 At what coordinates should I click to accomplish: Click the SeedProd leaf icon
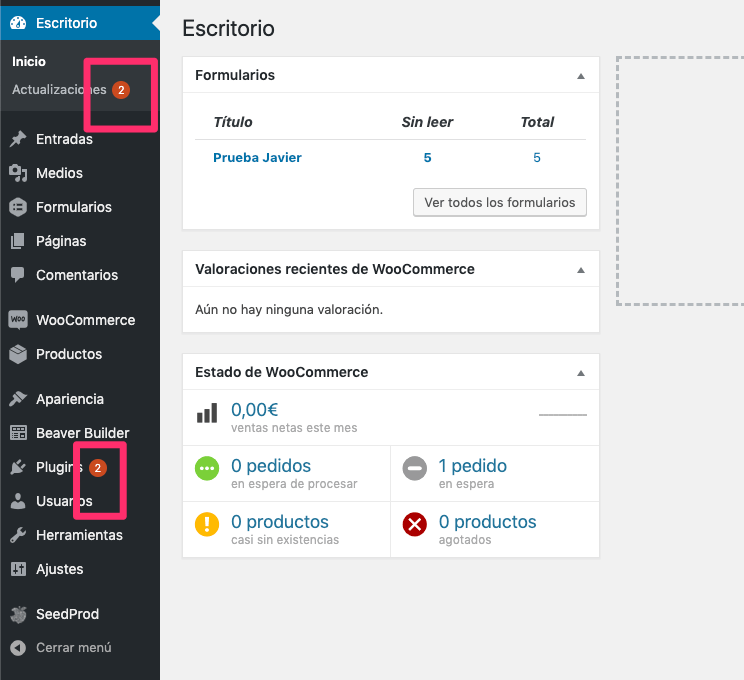(x=18, y=614)
